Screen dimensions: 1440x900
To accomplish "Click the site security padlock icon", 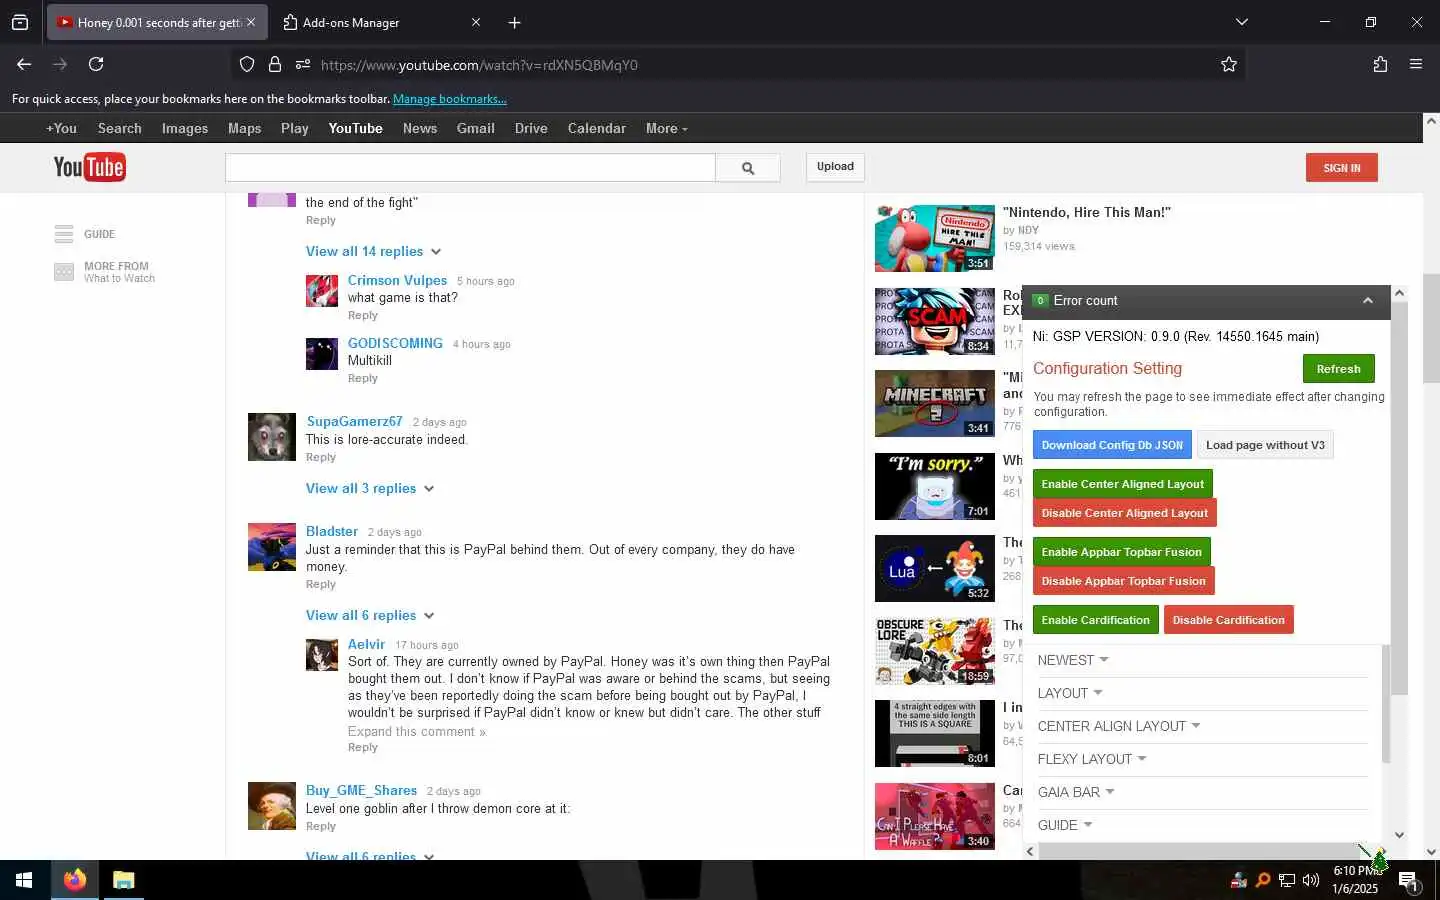I will (x=275, y=65).
